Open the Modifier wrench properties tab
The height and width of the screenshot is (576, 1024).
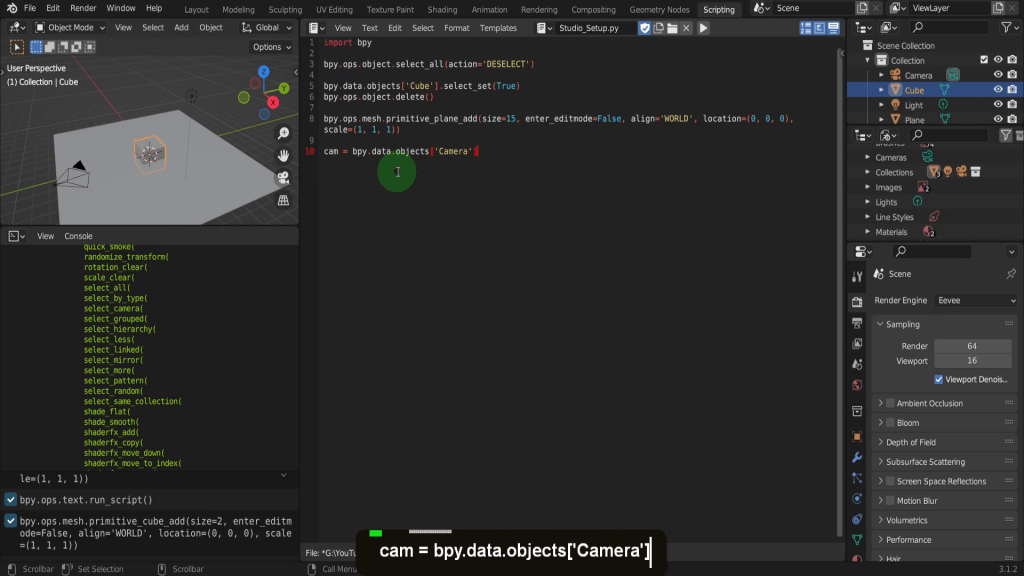point(857,457)
